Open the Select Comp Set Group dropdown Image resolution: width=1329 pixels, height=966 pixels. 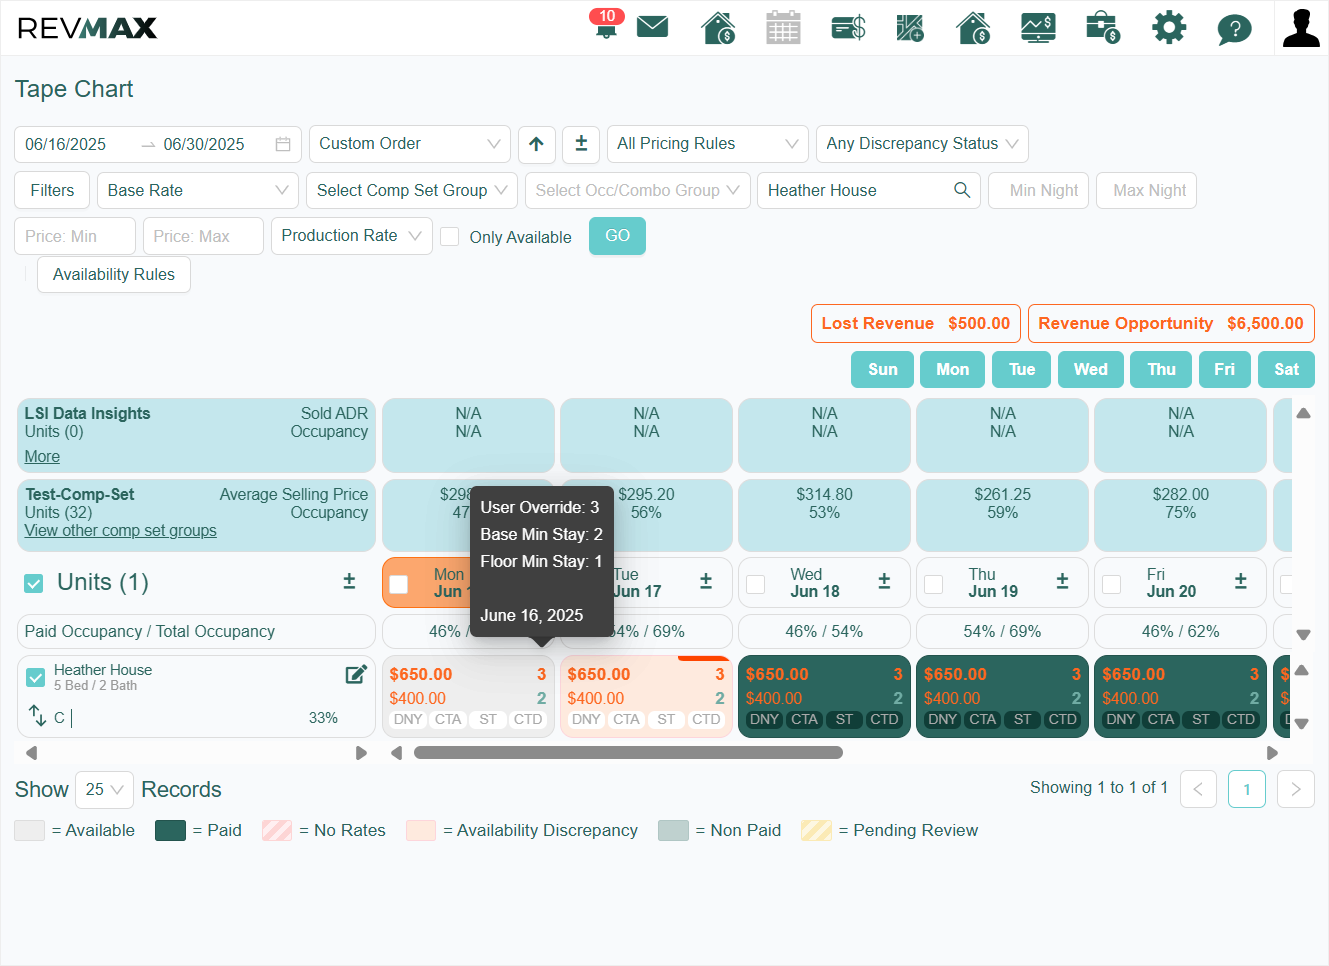(x=412, y=190)
